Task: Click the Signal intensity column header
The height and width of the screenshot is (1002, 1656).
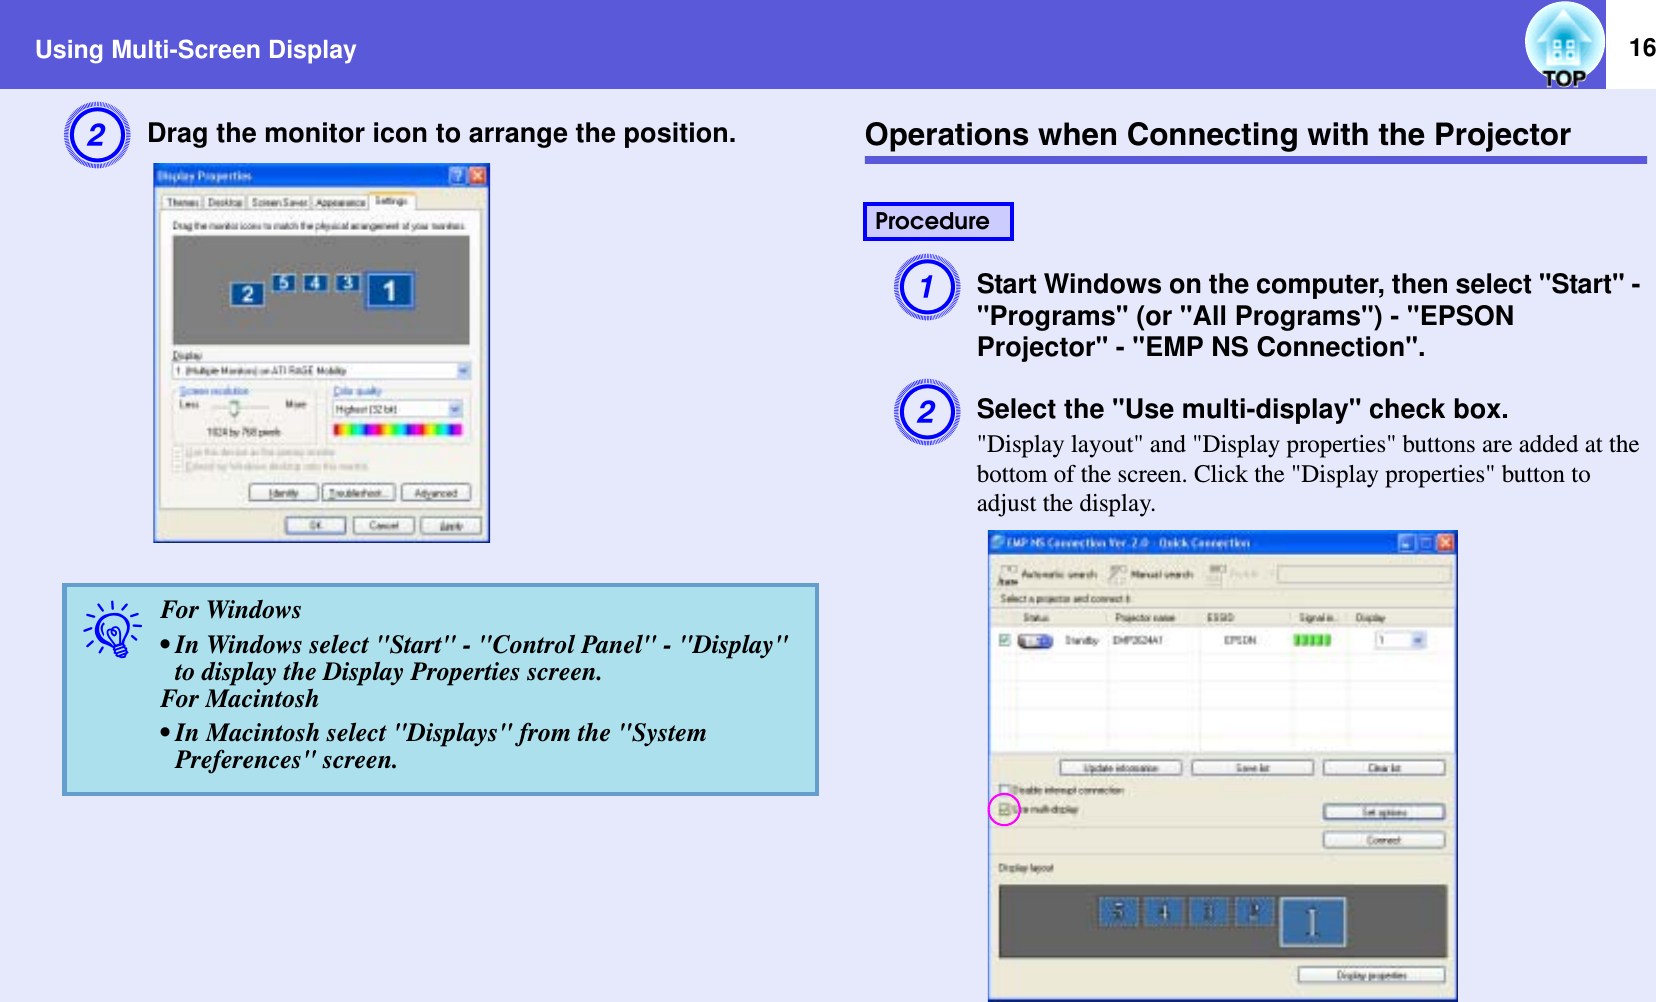Action: pos(1317,618)
